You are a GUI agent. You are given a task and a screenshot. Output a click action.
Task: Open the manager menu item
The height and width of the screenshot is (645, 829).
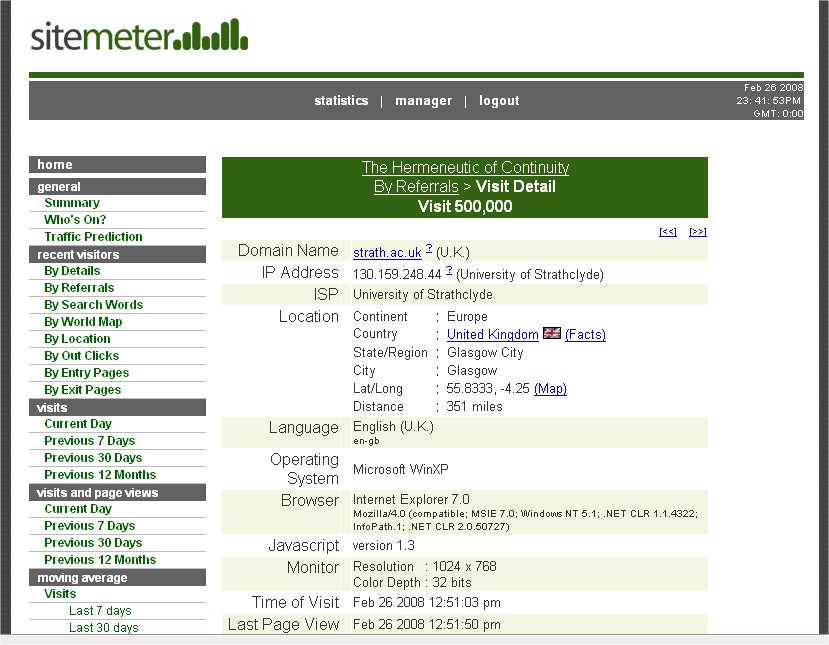pyautogui.click(x=424, y=100)
